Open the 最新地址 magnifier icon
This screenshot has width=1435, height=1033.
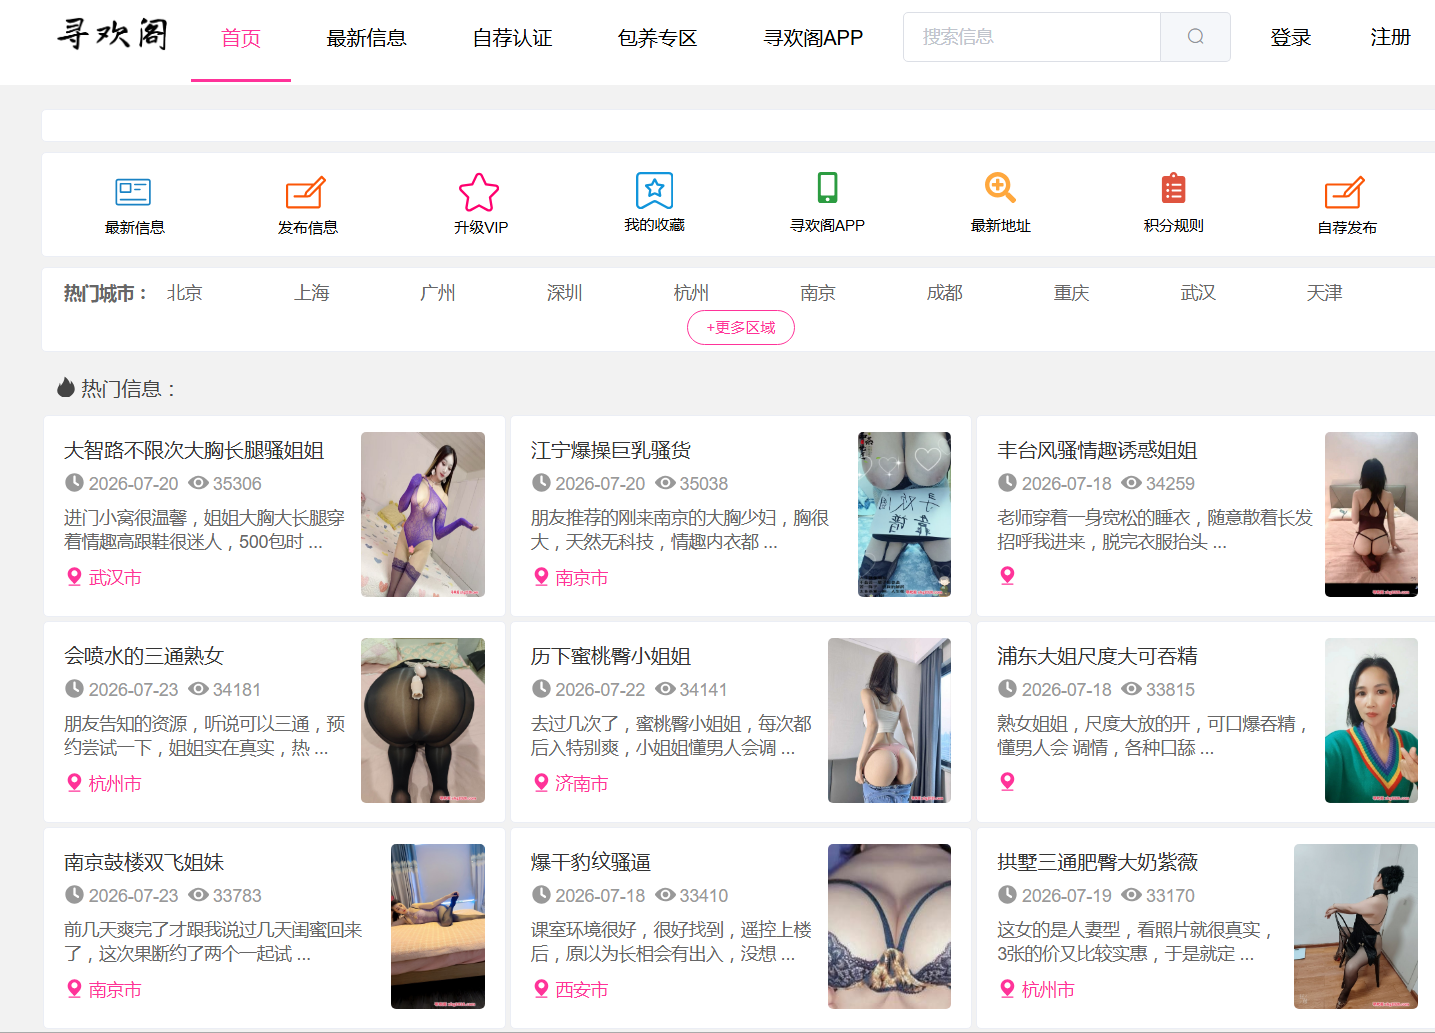[1000, 188]
